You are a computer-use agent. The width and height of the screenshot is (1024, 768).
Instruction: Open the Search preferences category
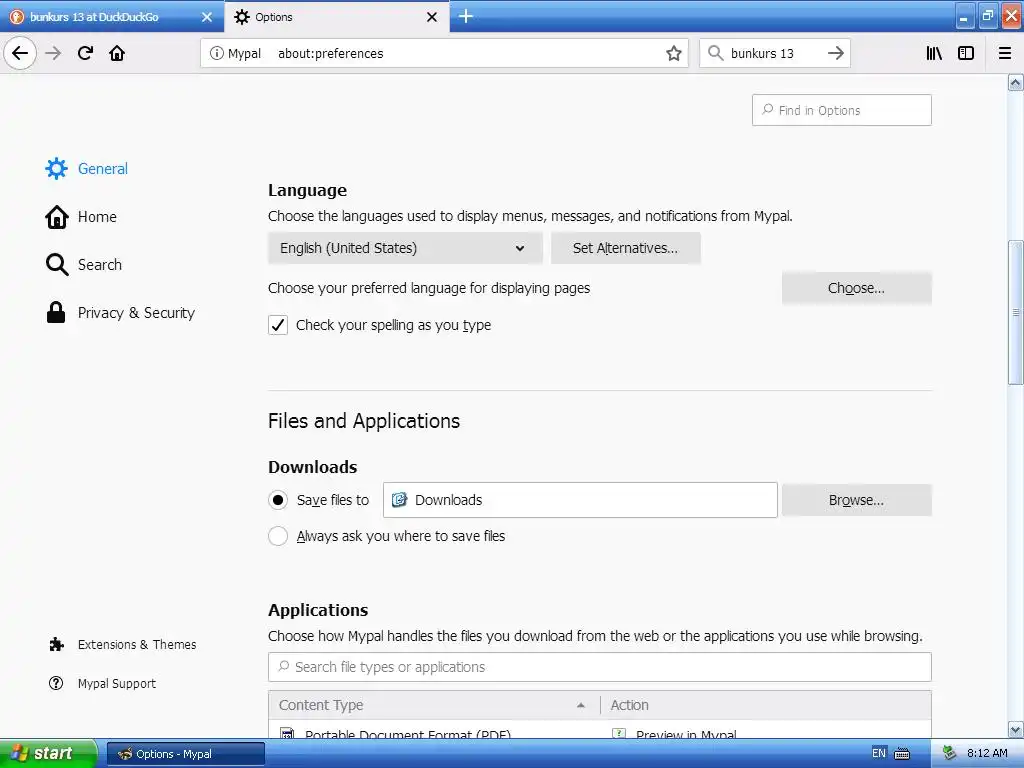(84, 264)
